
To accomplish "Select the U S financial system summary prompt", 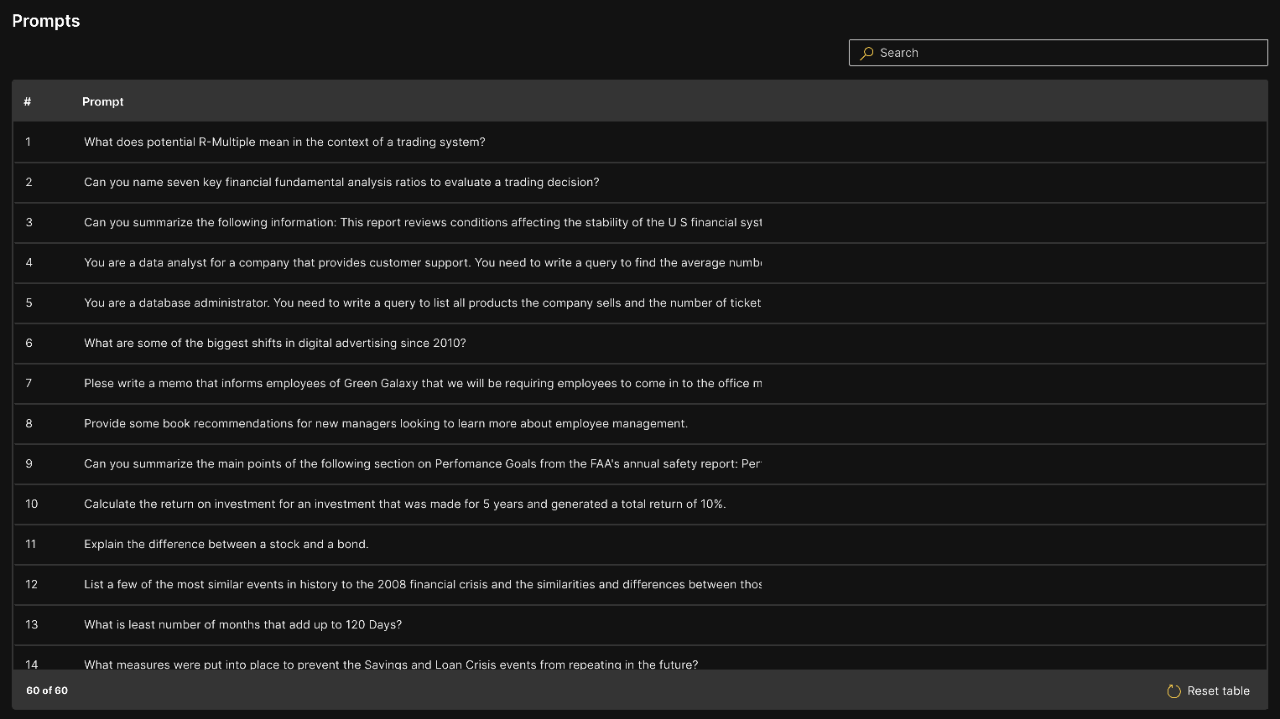I will (422, 223).
